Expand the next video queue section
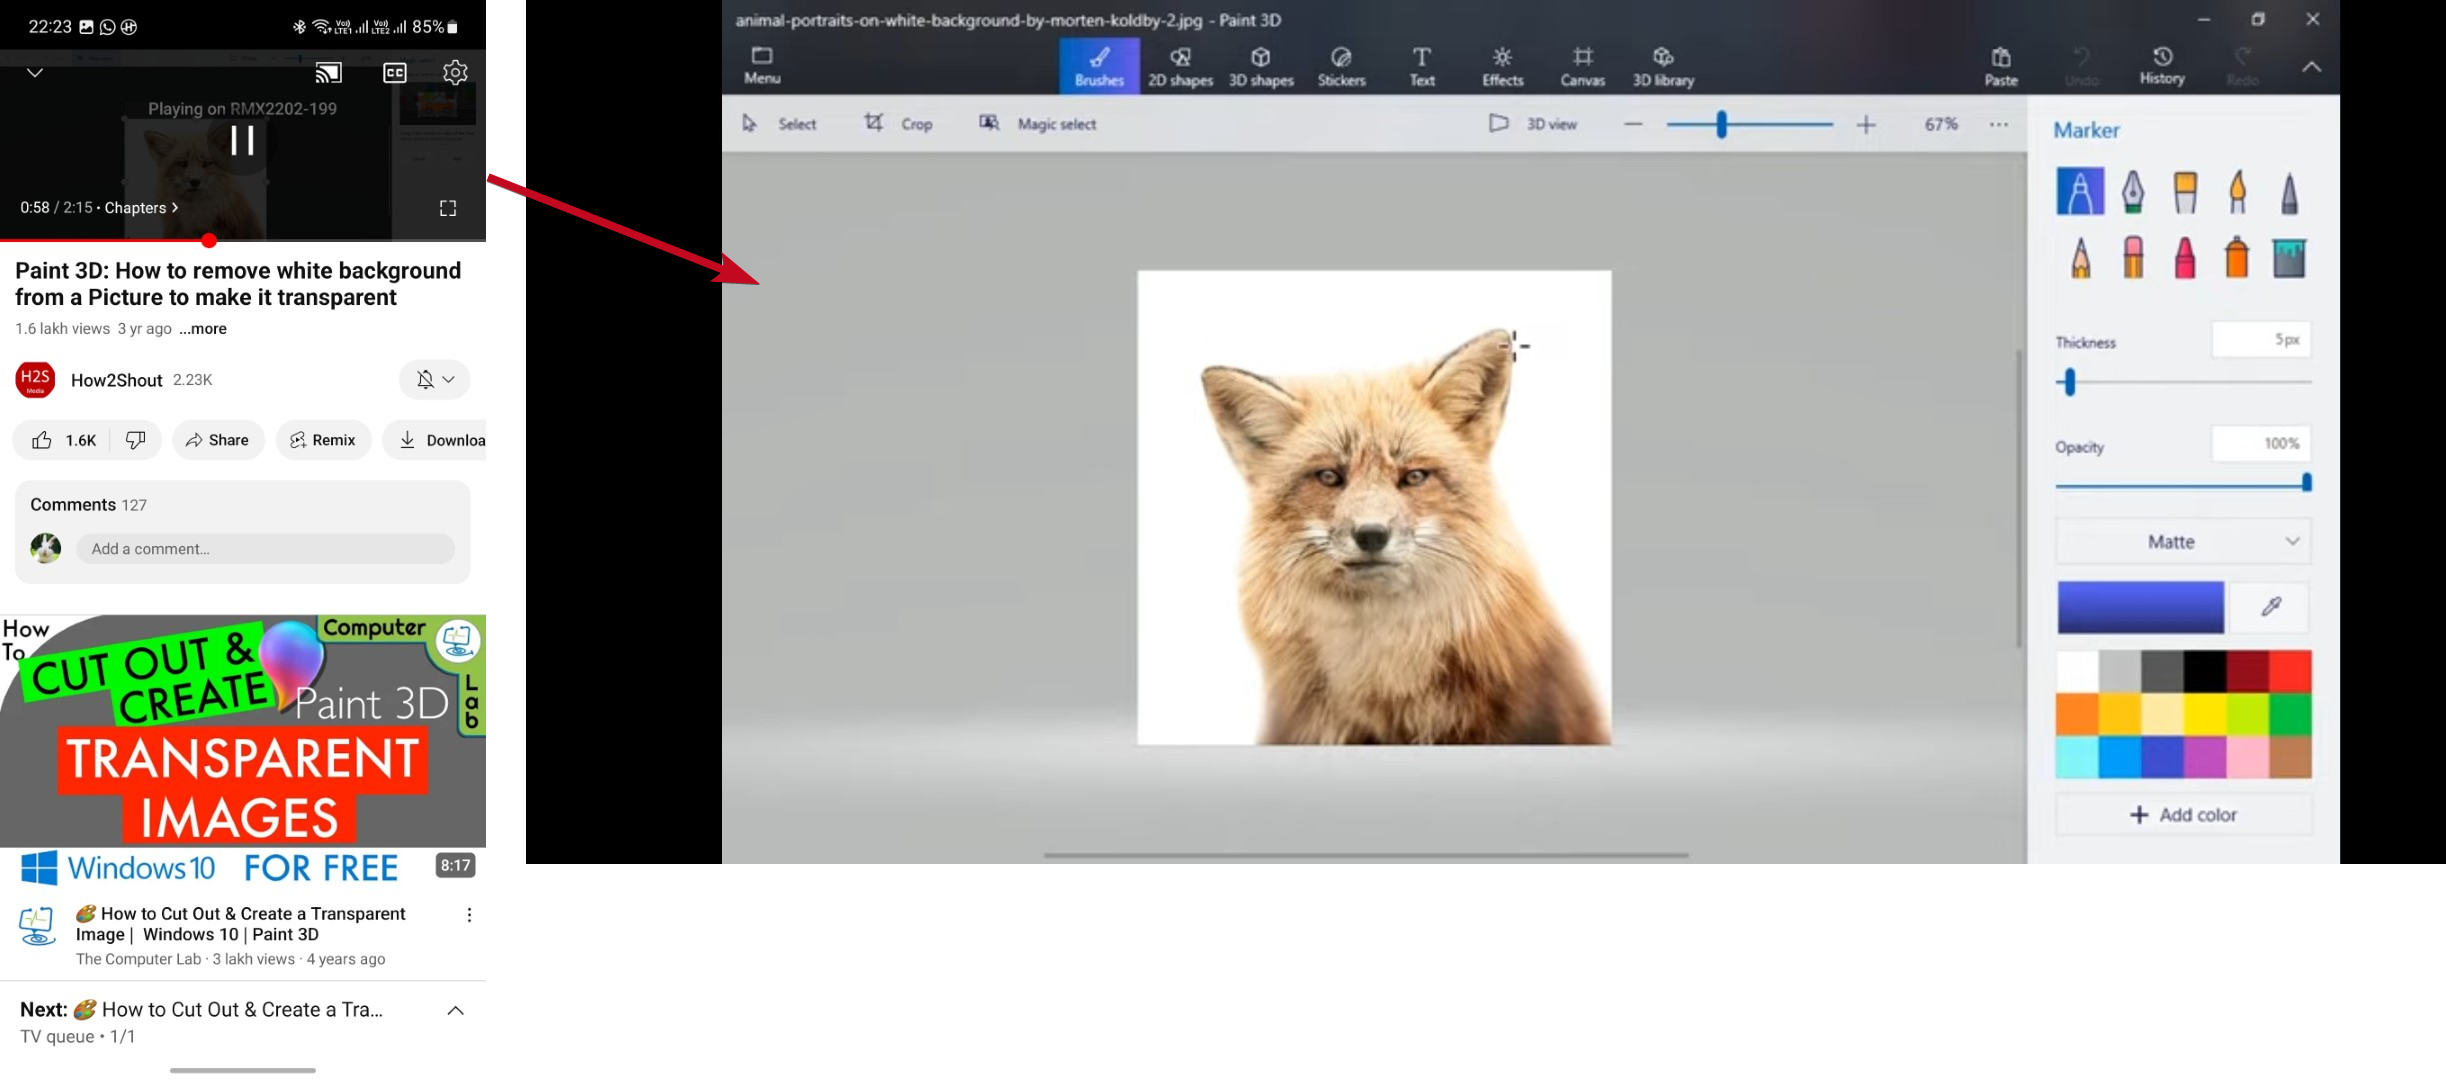 [x=454, y=1011]
